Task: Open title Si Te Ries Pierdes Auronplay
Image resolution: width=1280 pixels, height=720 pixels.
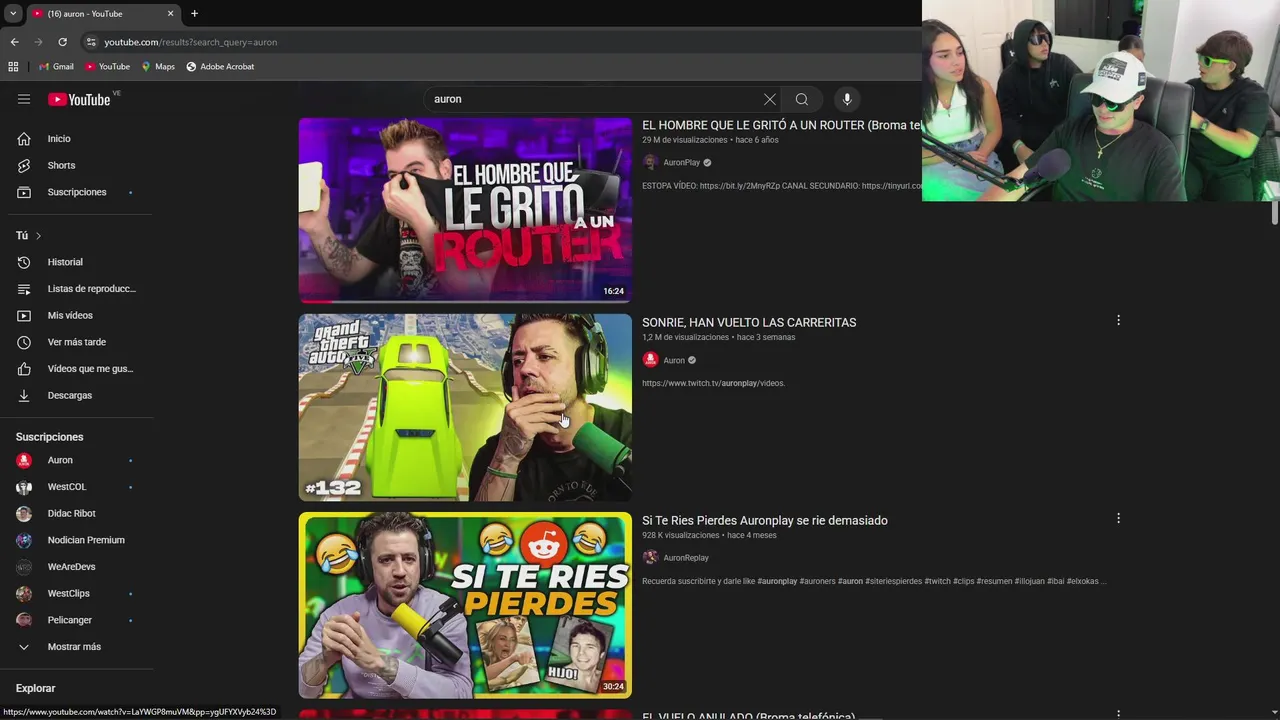Action: point(765,520)
